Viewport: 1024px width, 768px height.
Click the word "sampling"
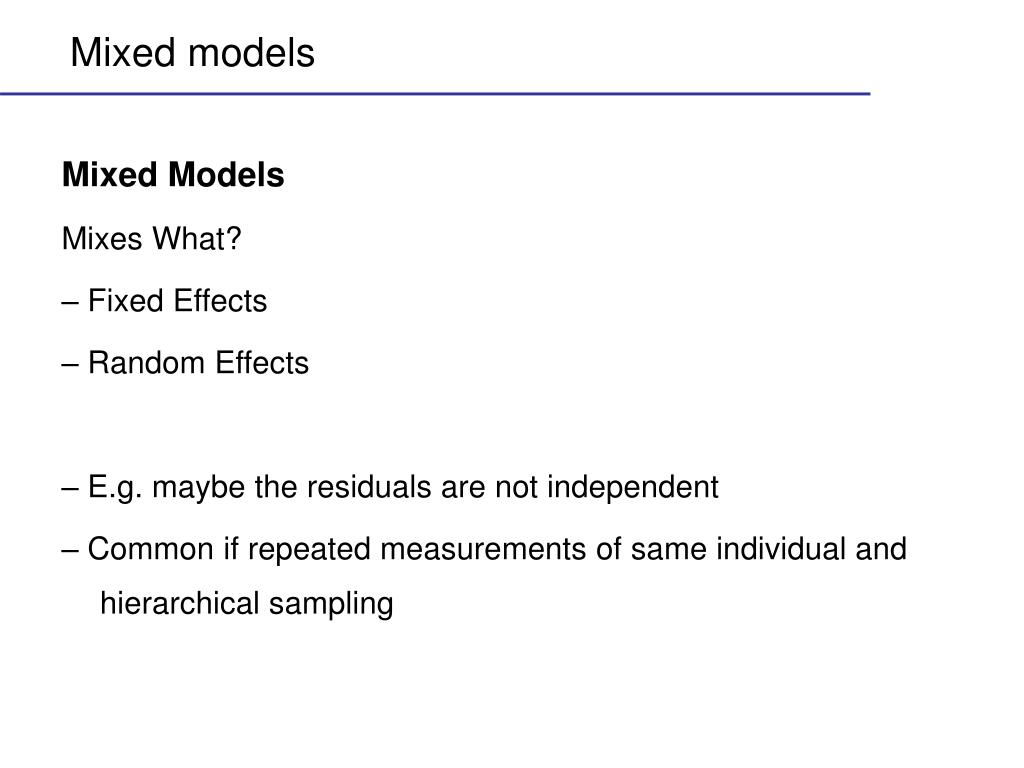tap(331, 605)
